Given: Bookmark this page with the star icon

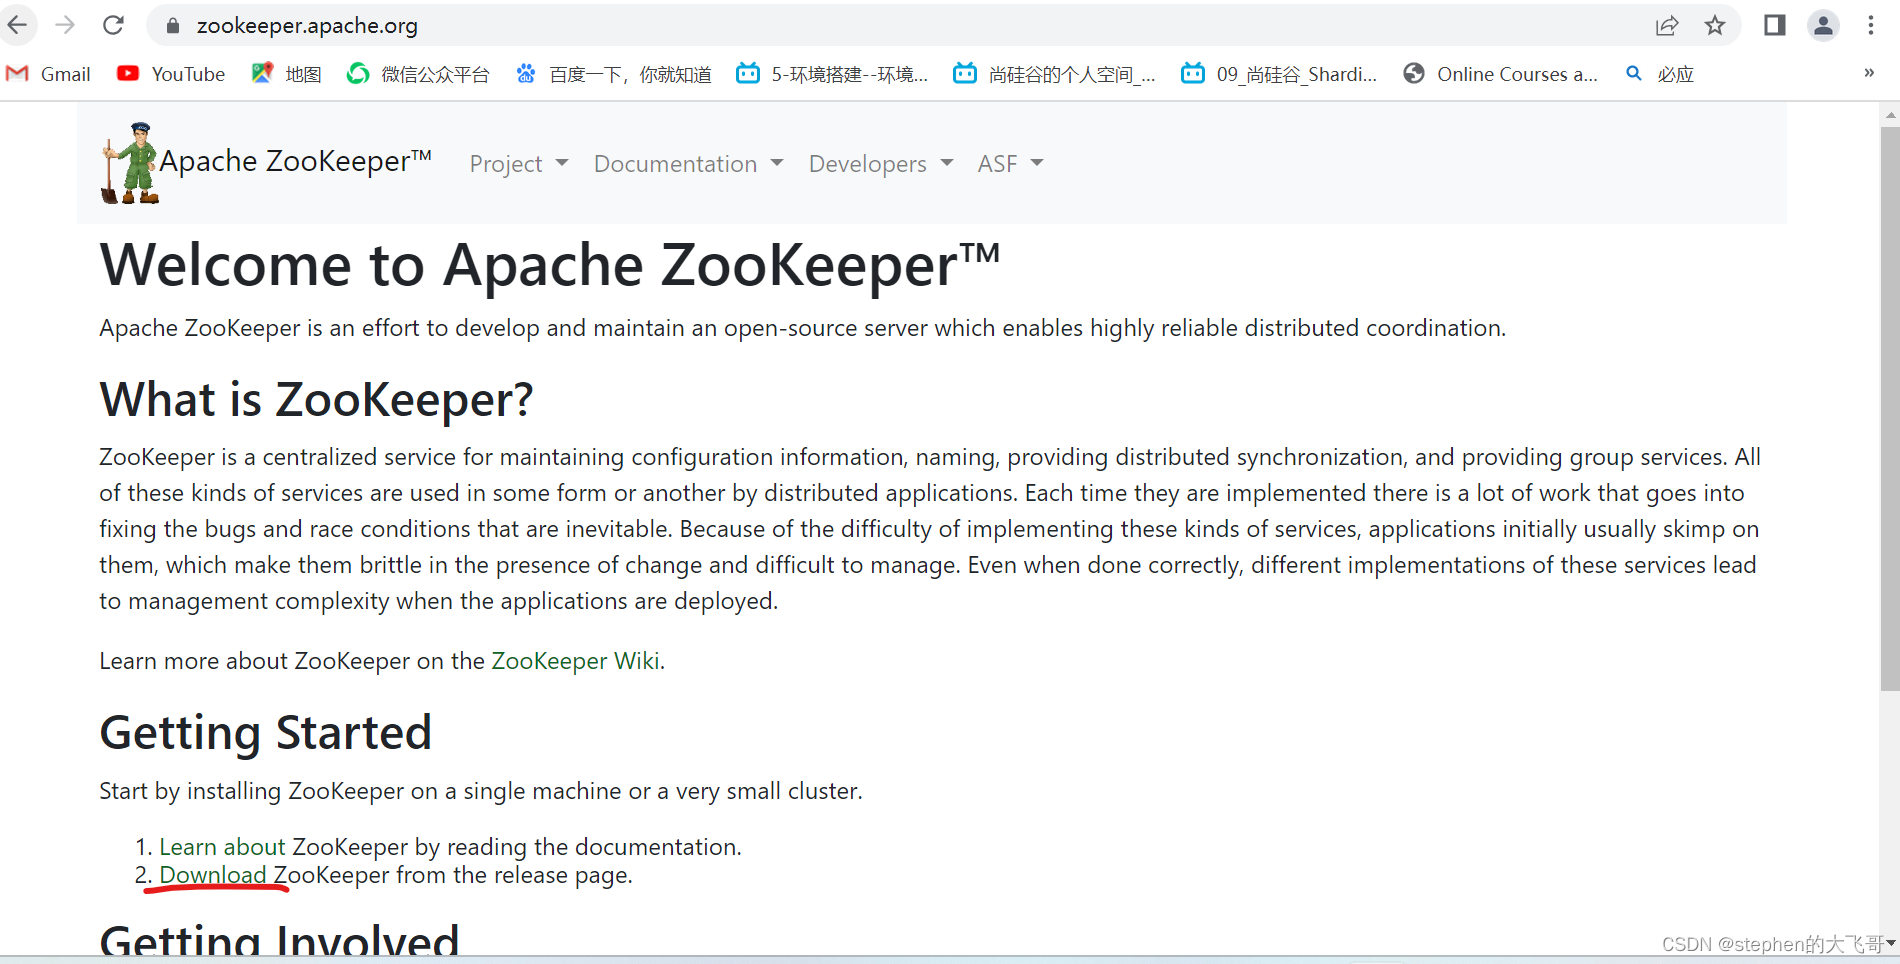Looking at the screenshot, I should [1716, 25].
